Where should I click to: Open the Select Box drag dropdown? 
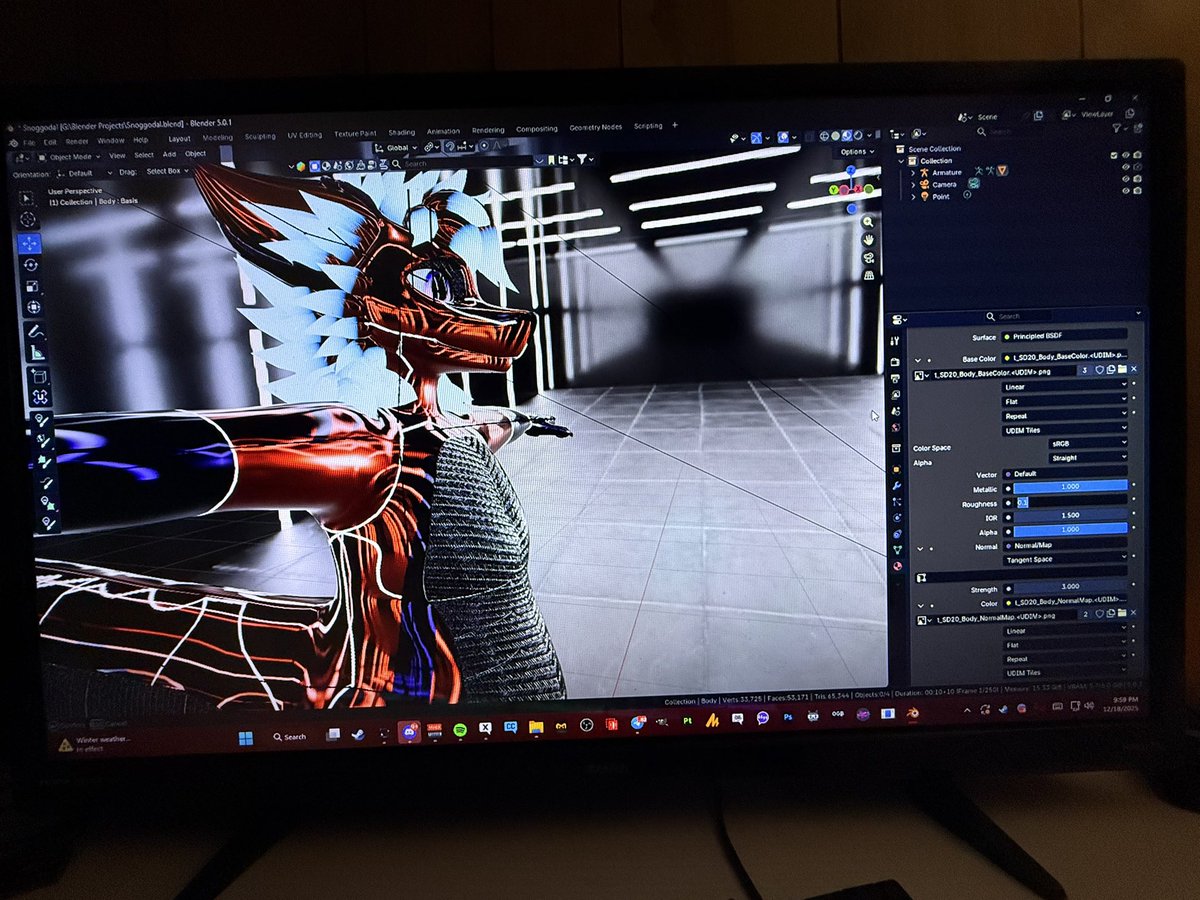point(167,171)
